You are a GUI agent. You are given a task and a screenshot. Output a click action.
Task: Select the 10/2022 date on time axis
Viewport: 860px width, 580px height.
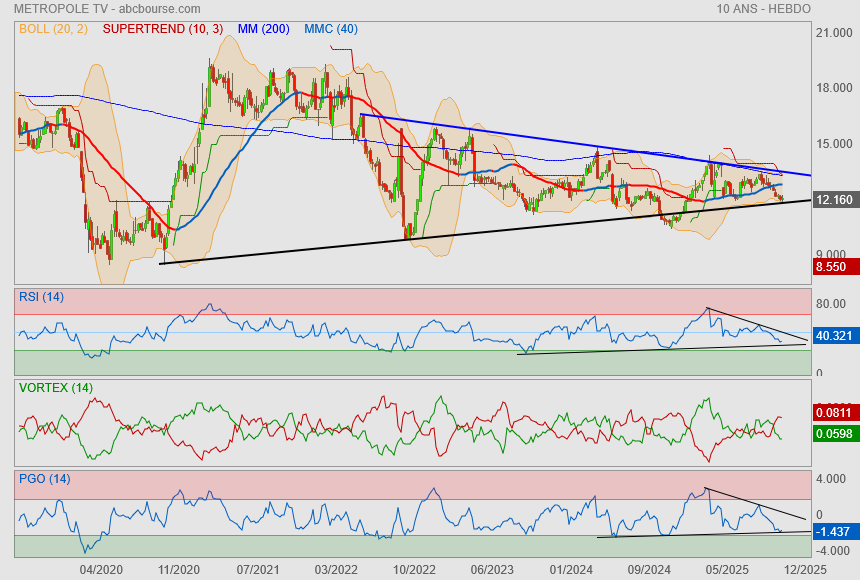pyautogui.click(x=414, y=569)
